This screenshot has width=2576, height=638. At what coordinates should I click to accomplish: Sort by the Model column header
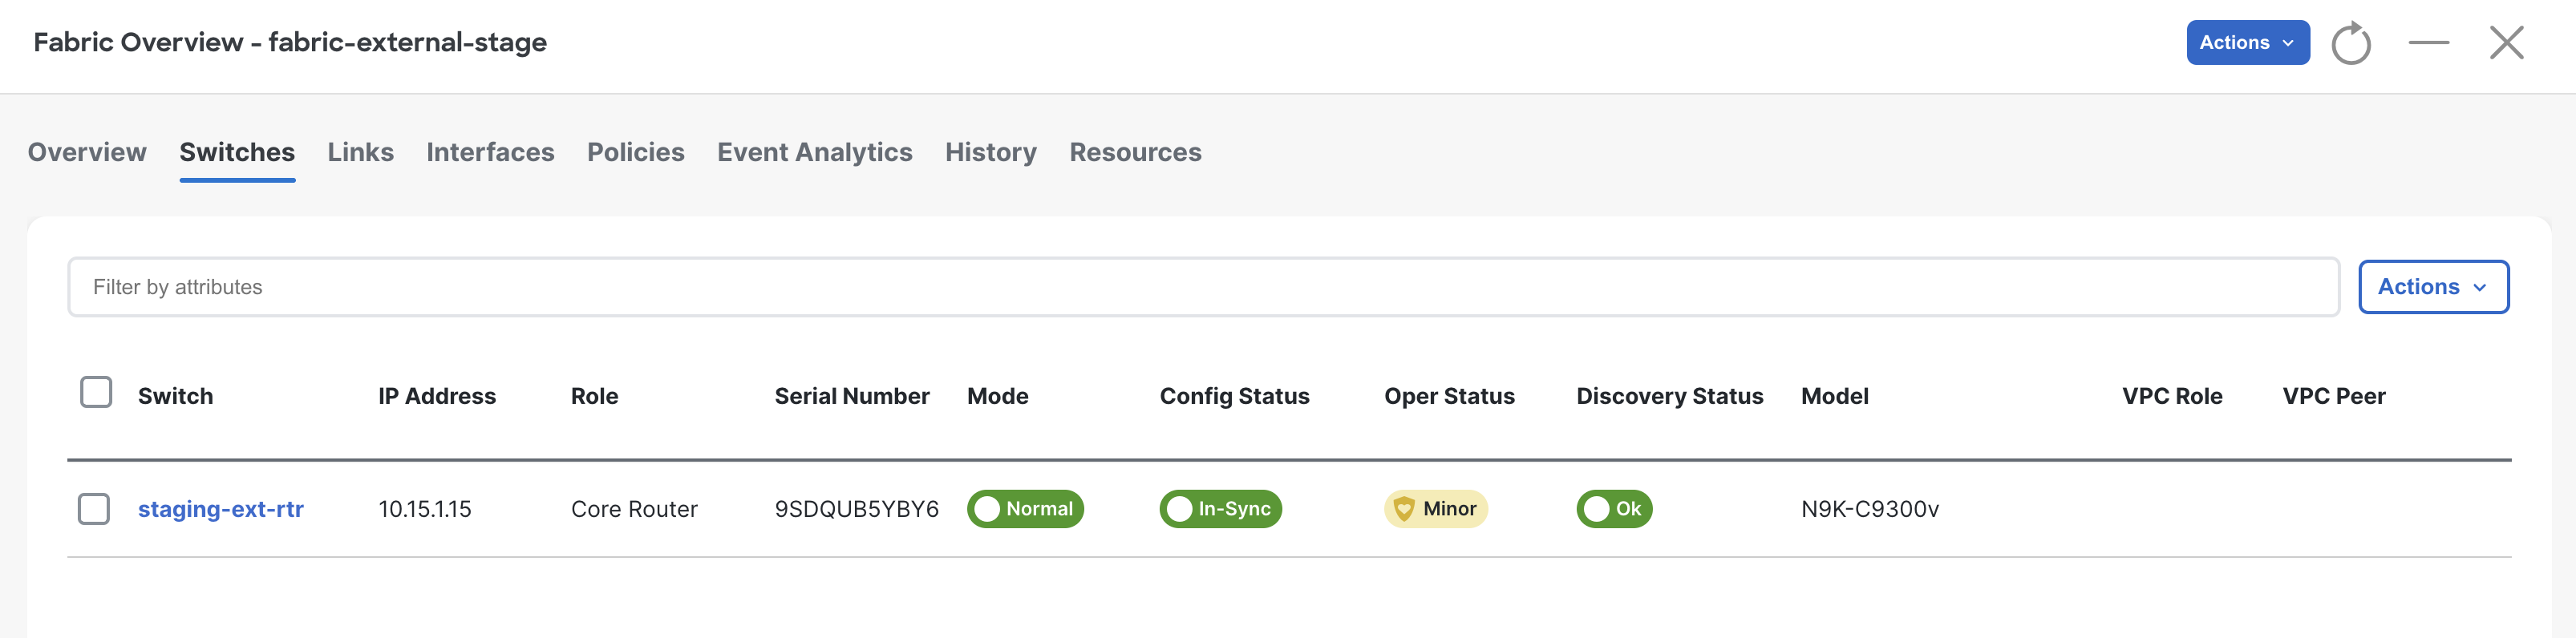(x=1834, y=396)
